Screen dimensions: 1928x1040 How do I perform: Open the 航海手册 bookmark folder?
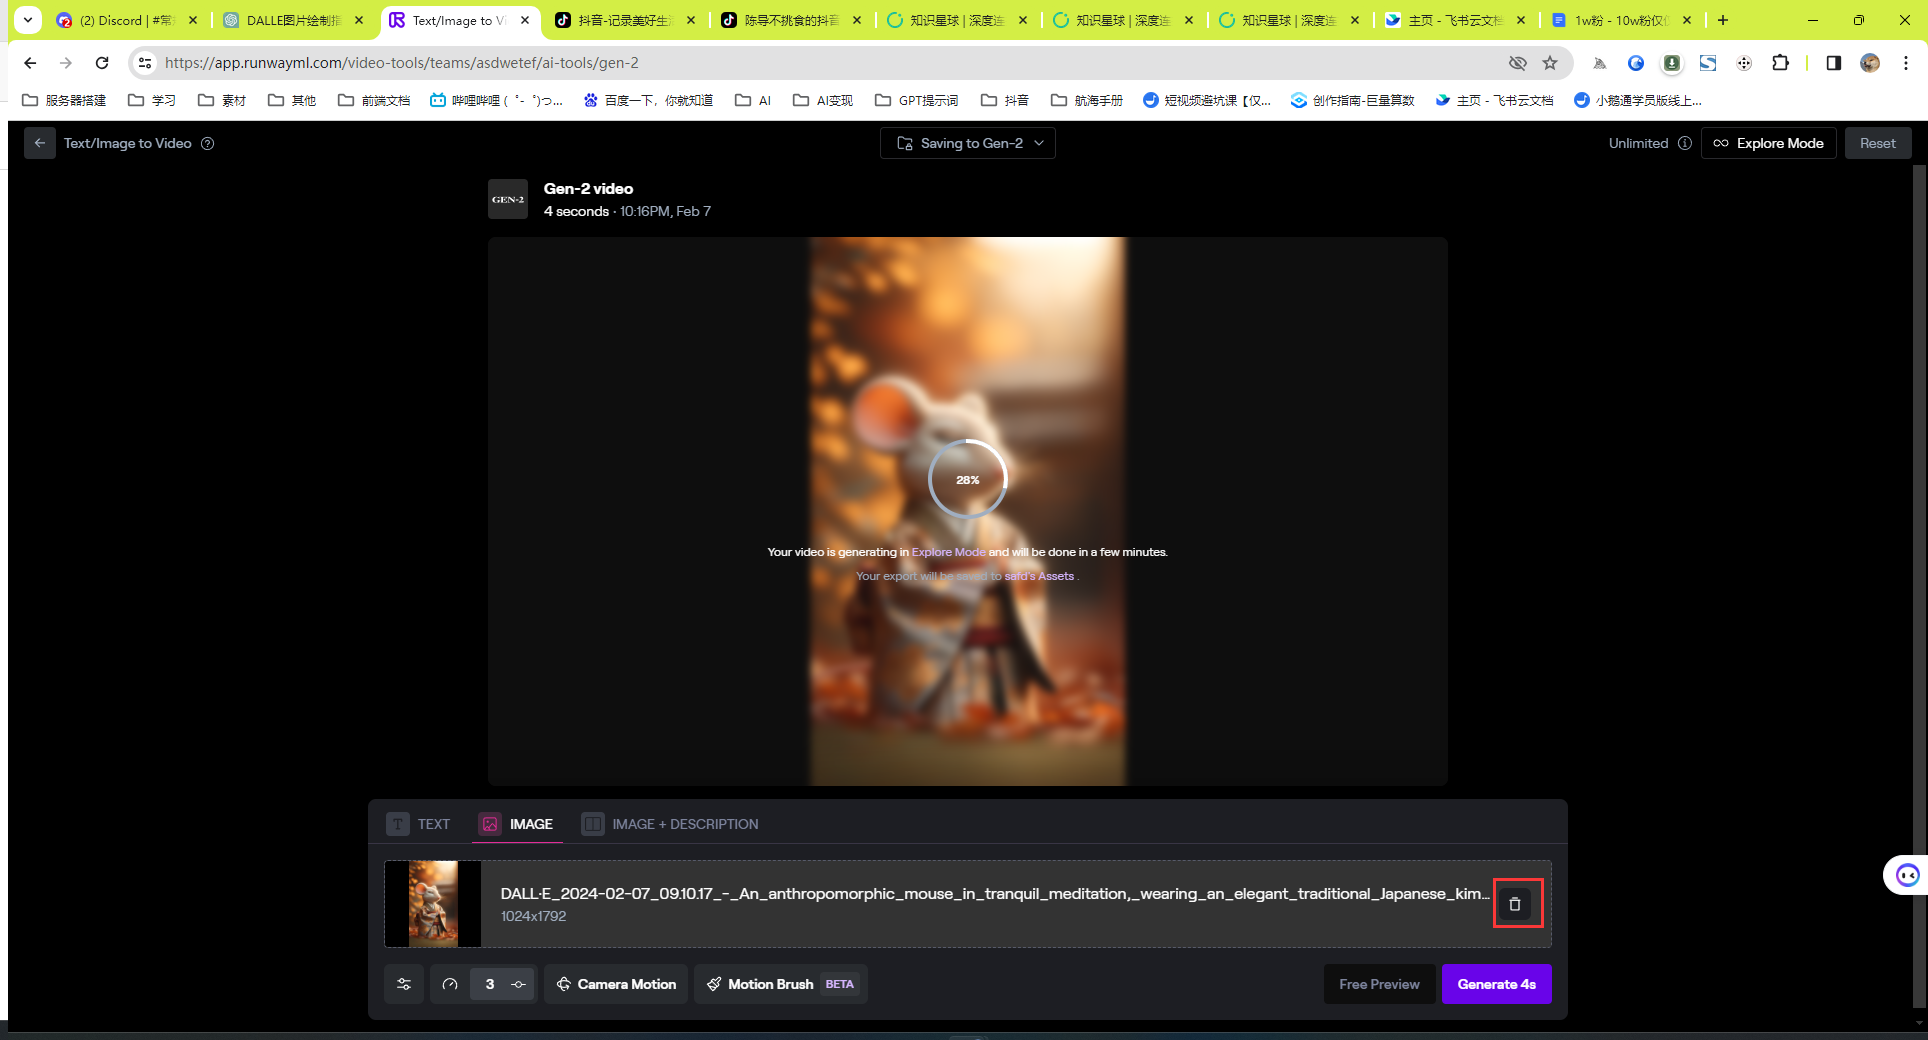click(x=1086, y=100)
